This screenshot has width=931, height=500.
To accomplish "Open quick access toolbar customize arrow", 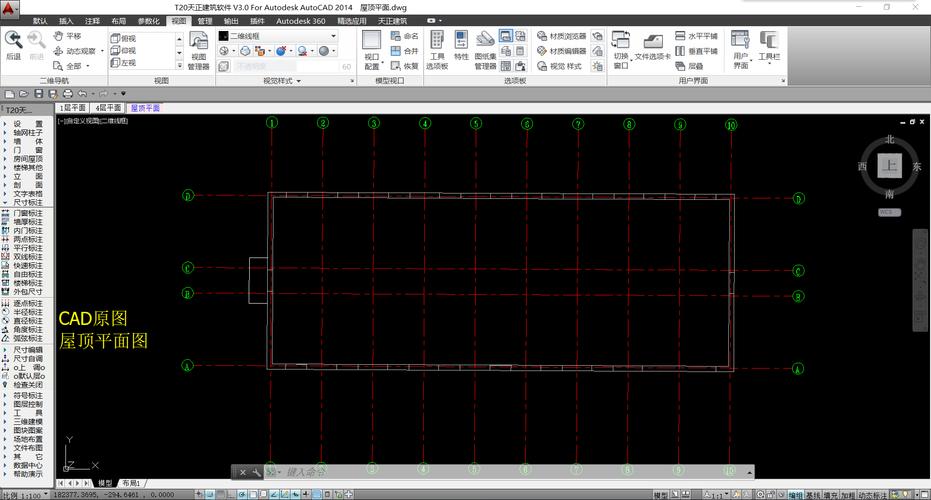I will click(124, 94).
